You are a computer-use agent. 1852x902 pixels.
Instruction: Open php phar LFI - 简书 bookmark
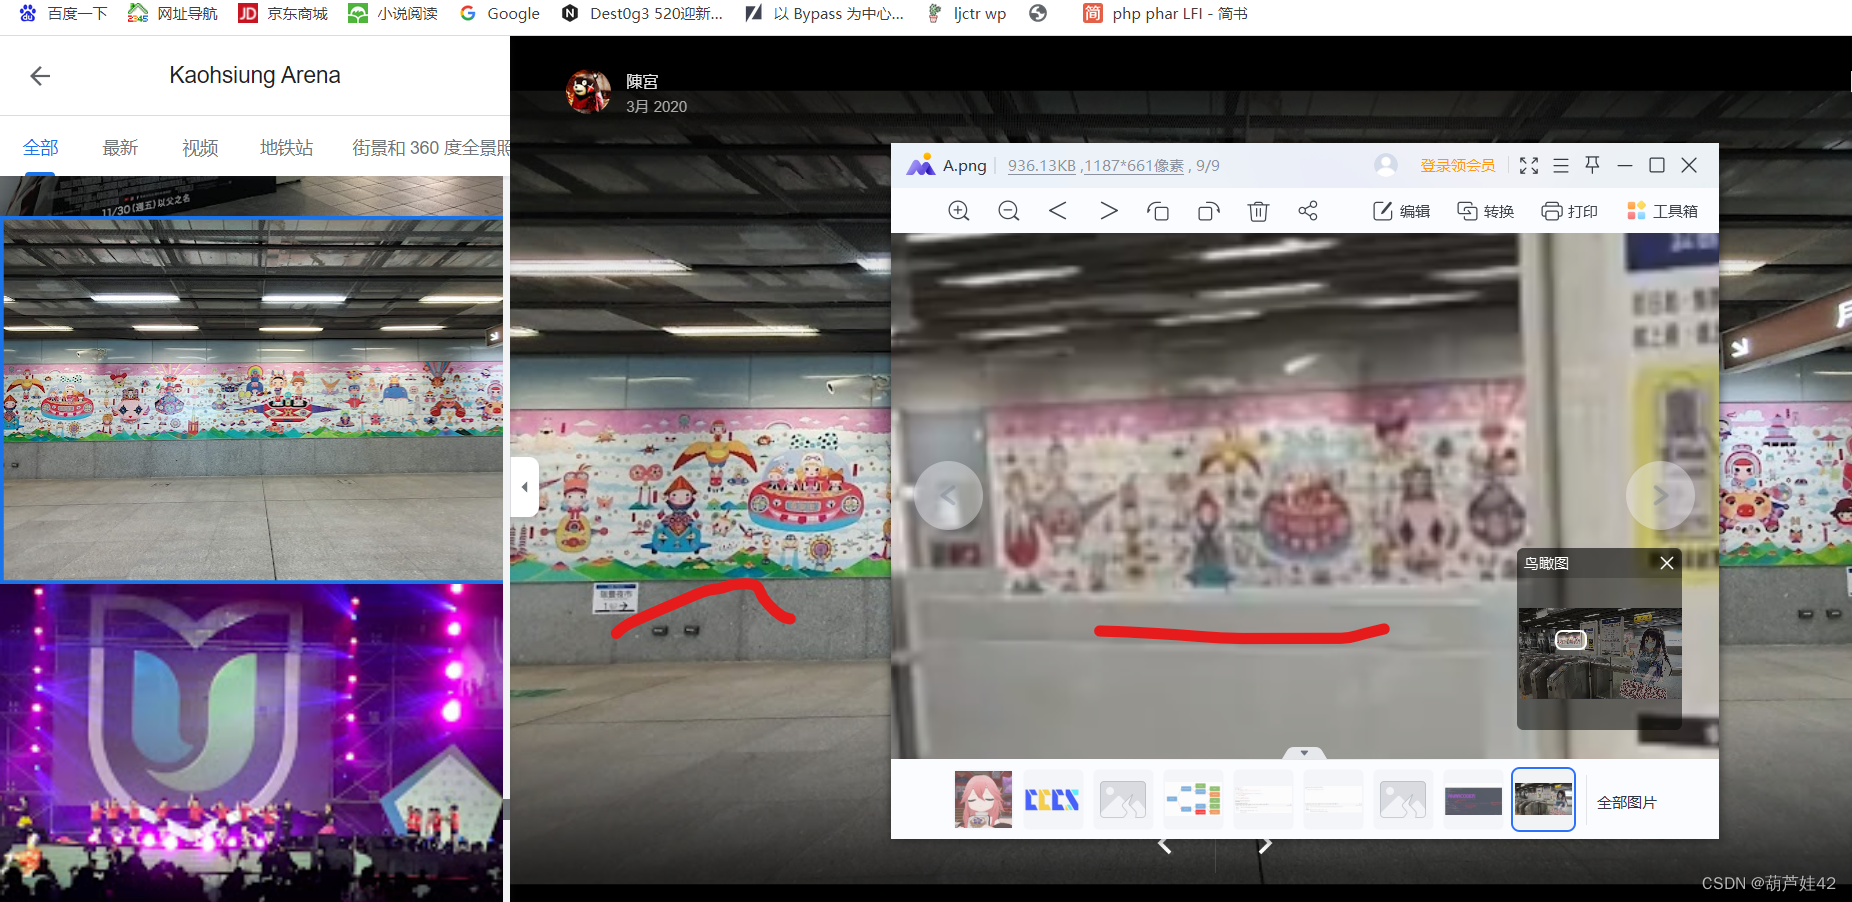click(1165, 14)
